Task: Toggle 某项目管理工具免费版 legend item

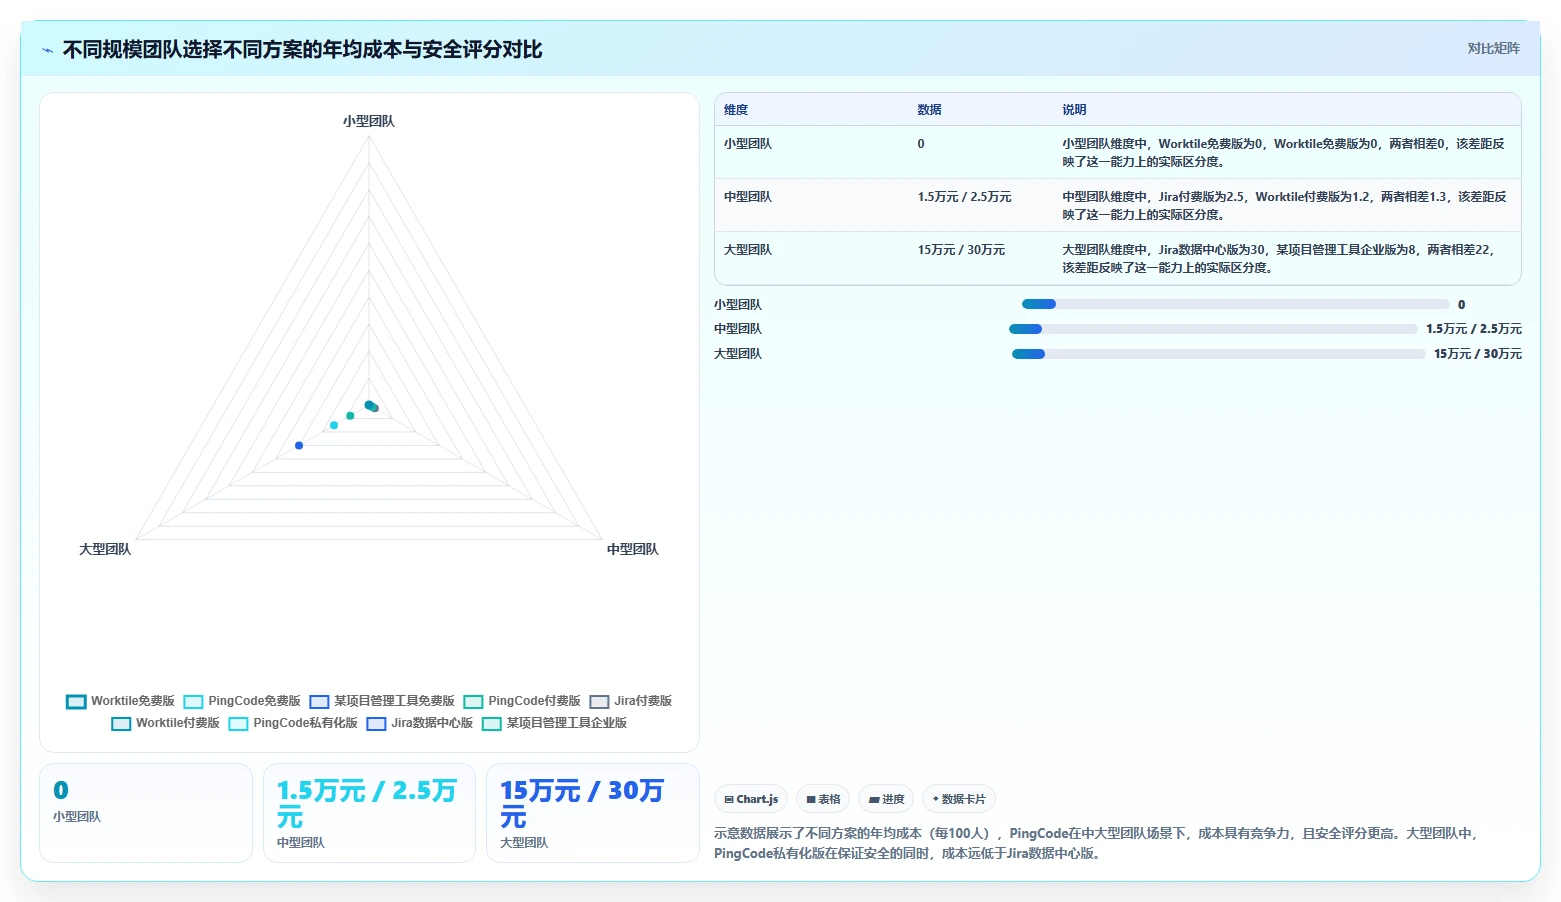Action: coord(382,702)
